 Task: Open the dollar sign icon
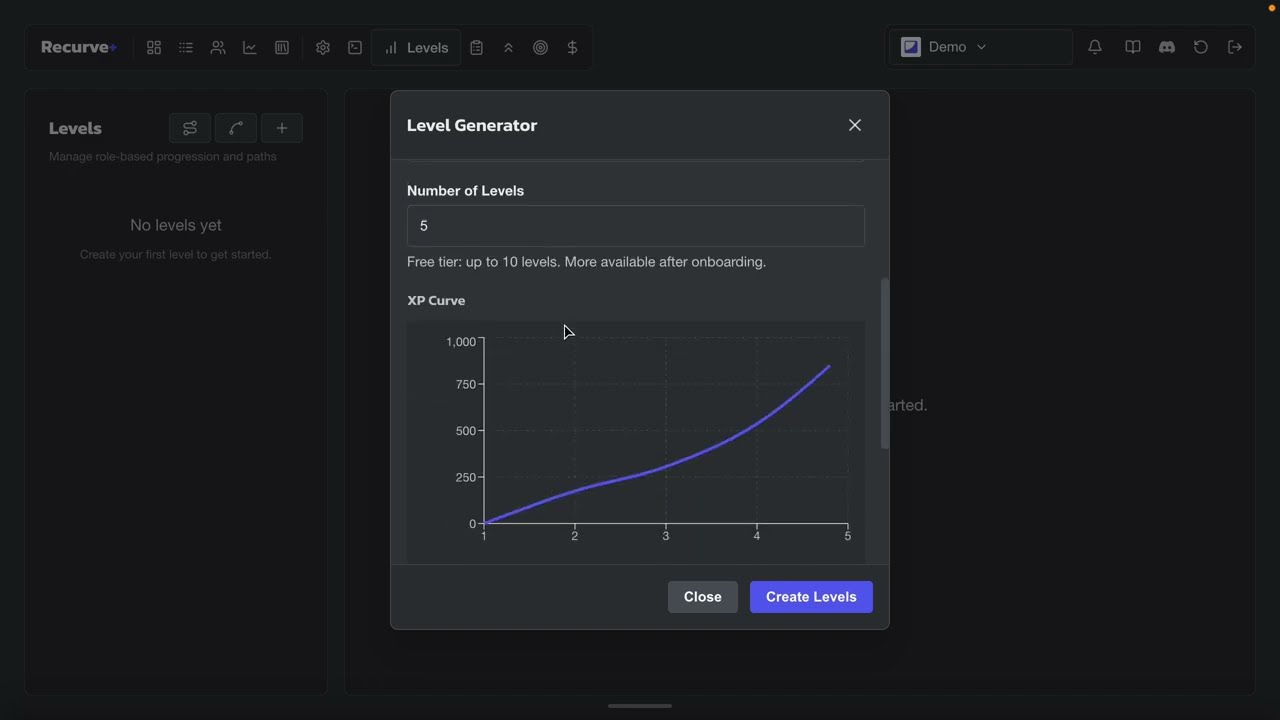[572, 47]
